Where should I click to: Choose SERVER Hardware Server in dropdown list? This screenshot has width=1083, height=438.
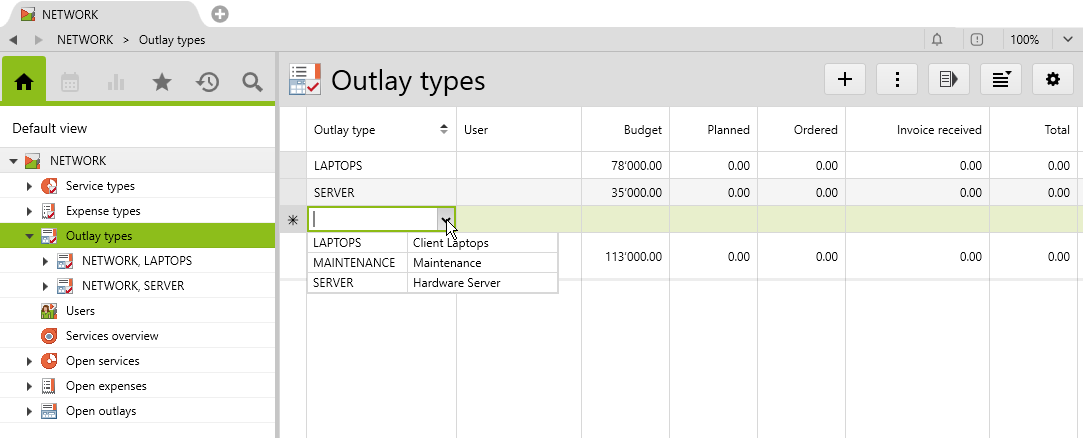pyautogui.click(x=432, y=283)
